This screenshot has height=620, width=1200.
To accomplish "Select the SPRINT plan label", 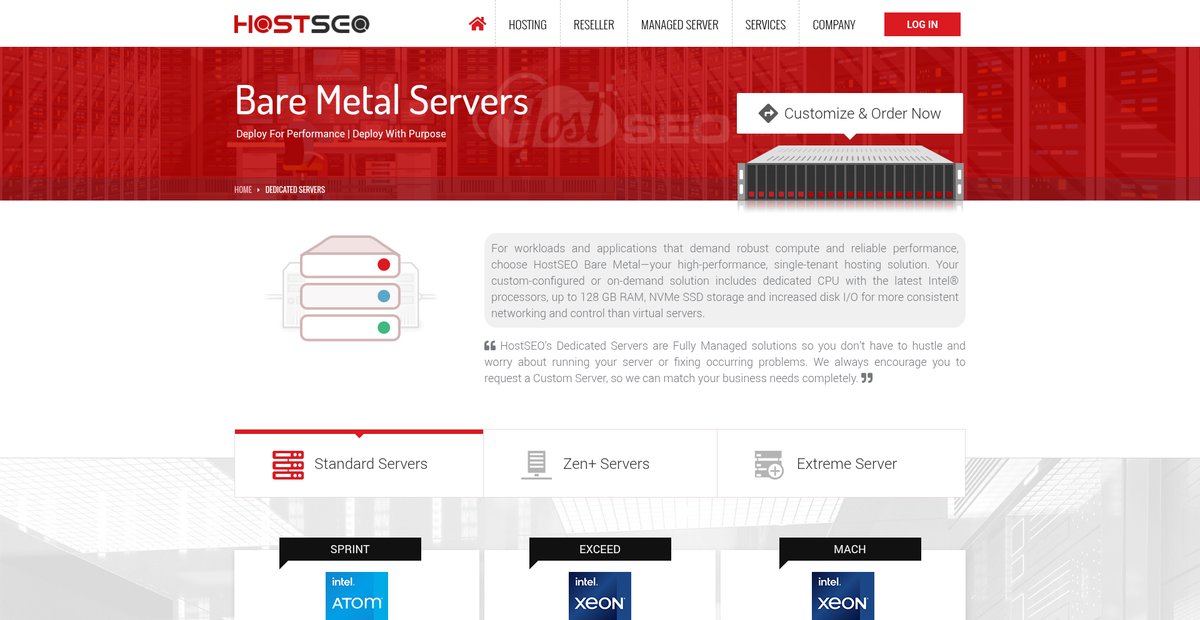I will (350, 549).
